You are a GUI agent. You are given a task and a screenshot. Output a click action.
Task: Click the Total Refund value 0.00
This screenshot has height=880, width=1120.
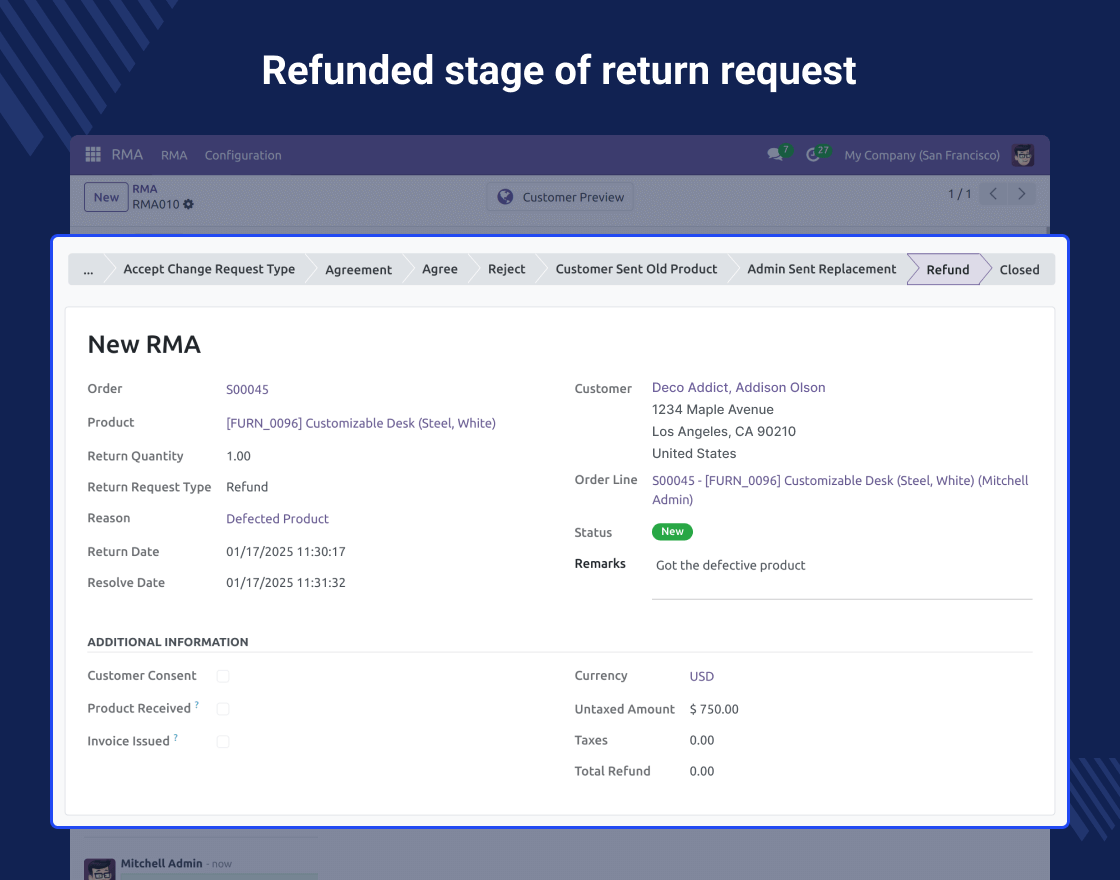click(x=701, y=771)
